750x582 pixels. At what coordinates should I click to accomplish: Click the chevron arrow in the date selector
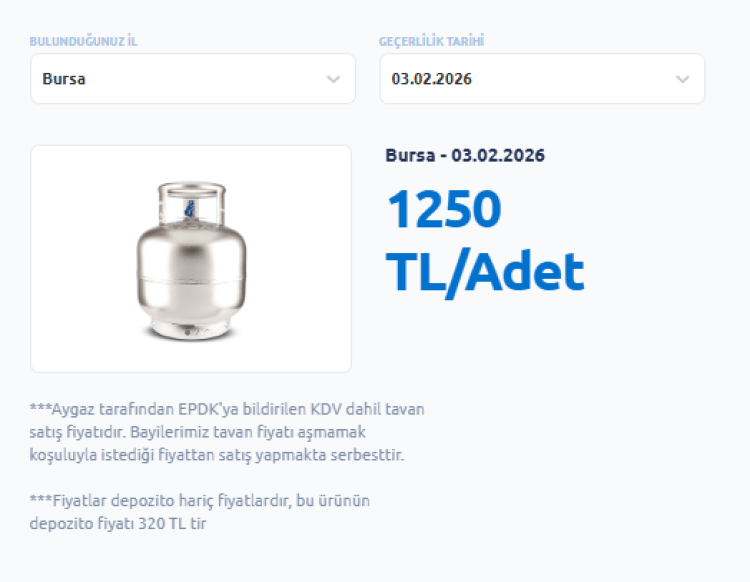pyautogui.click(x=682, y=79)
